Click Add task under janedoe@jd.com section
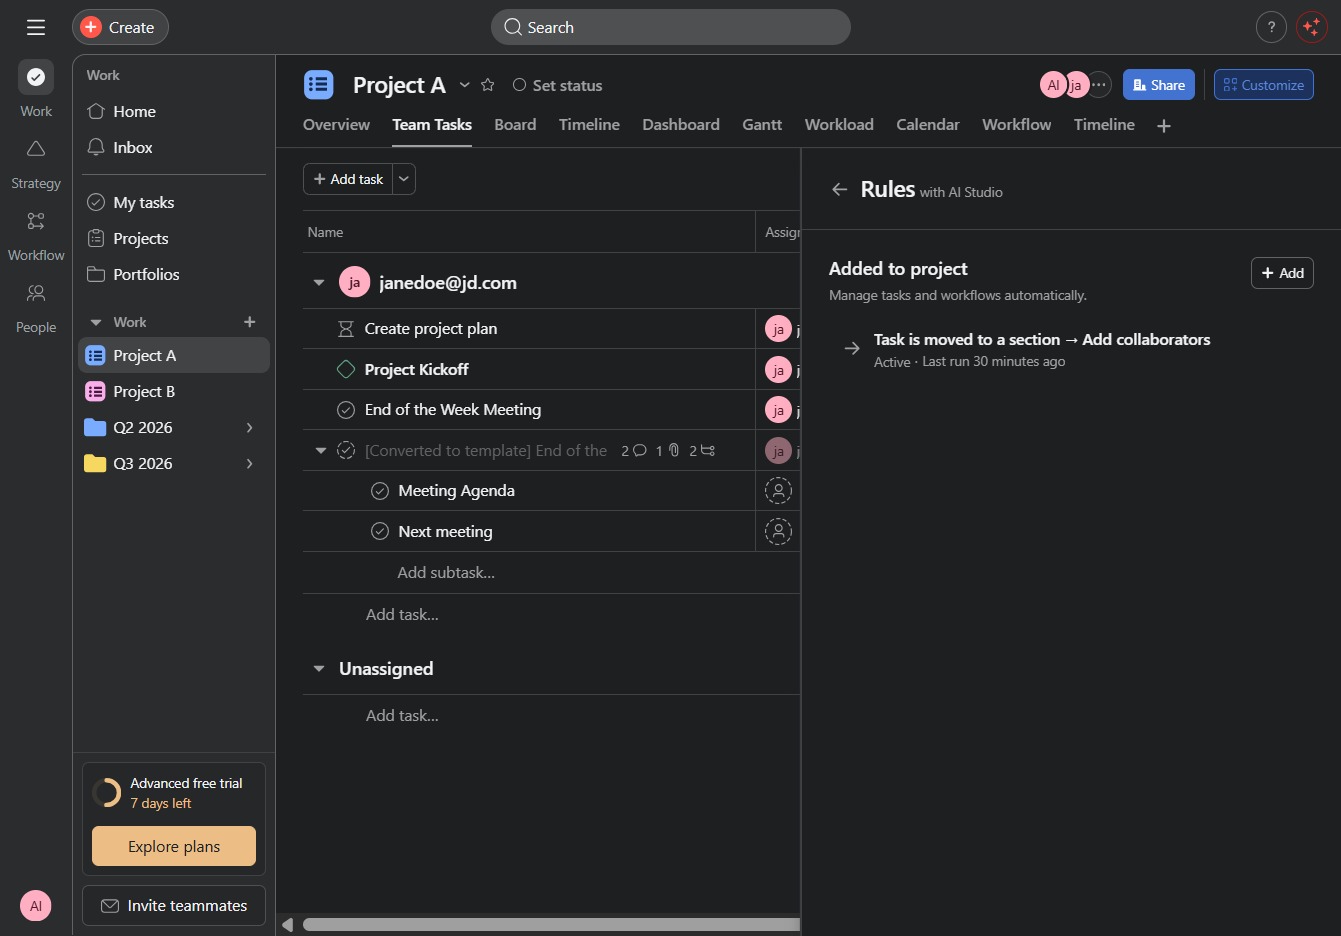 (x=402, y=615)
